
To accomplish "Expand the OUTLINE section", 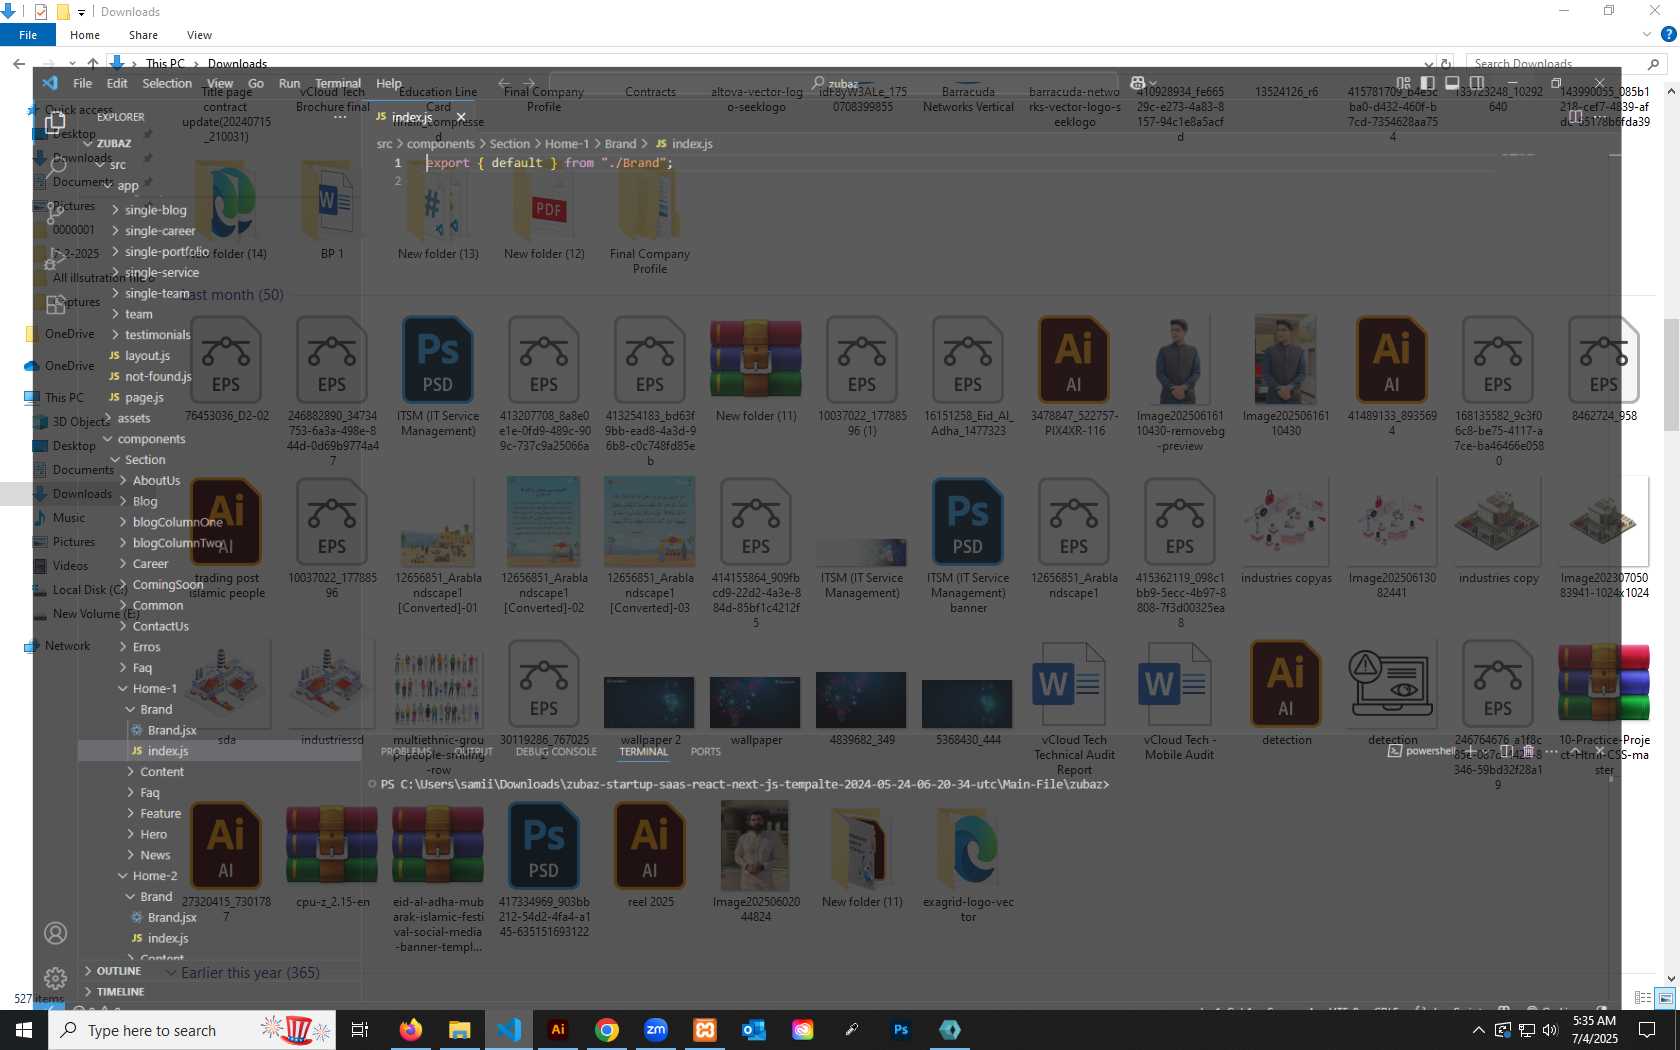I will click(x=118, y=971).
